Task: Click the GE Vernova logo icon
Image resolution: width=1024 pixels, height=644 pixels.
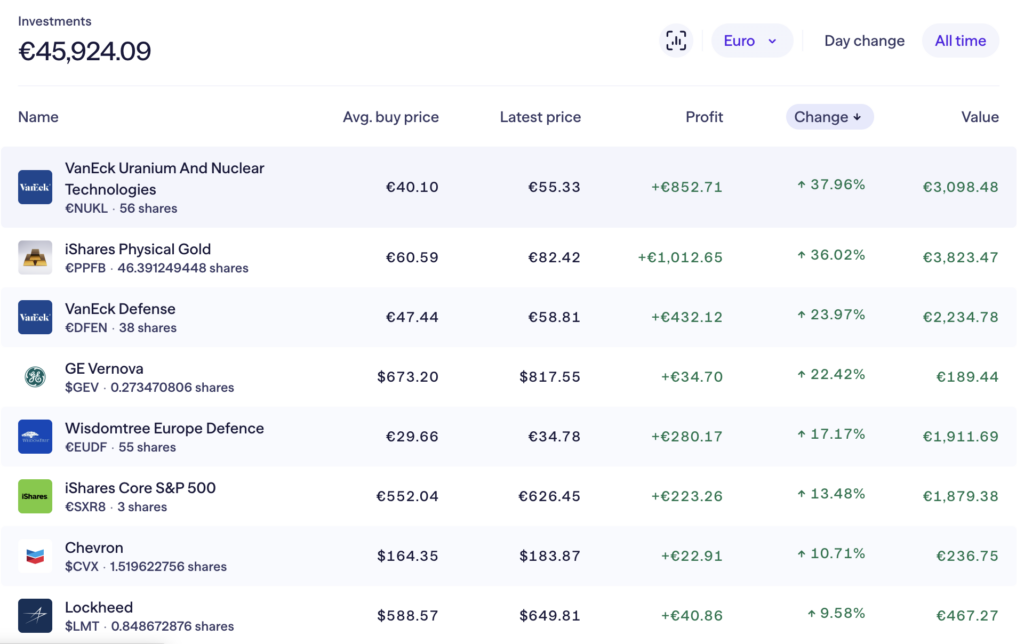Action: [x=35, y=377]
